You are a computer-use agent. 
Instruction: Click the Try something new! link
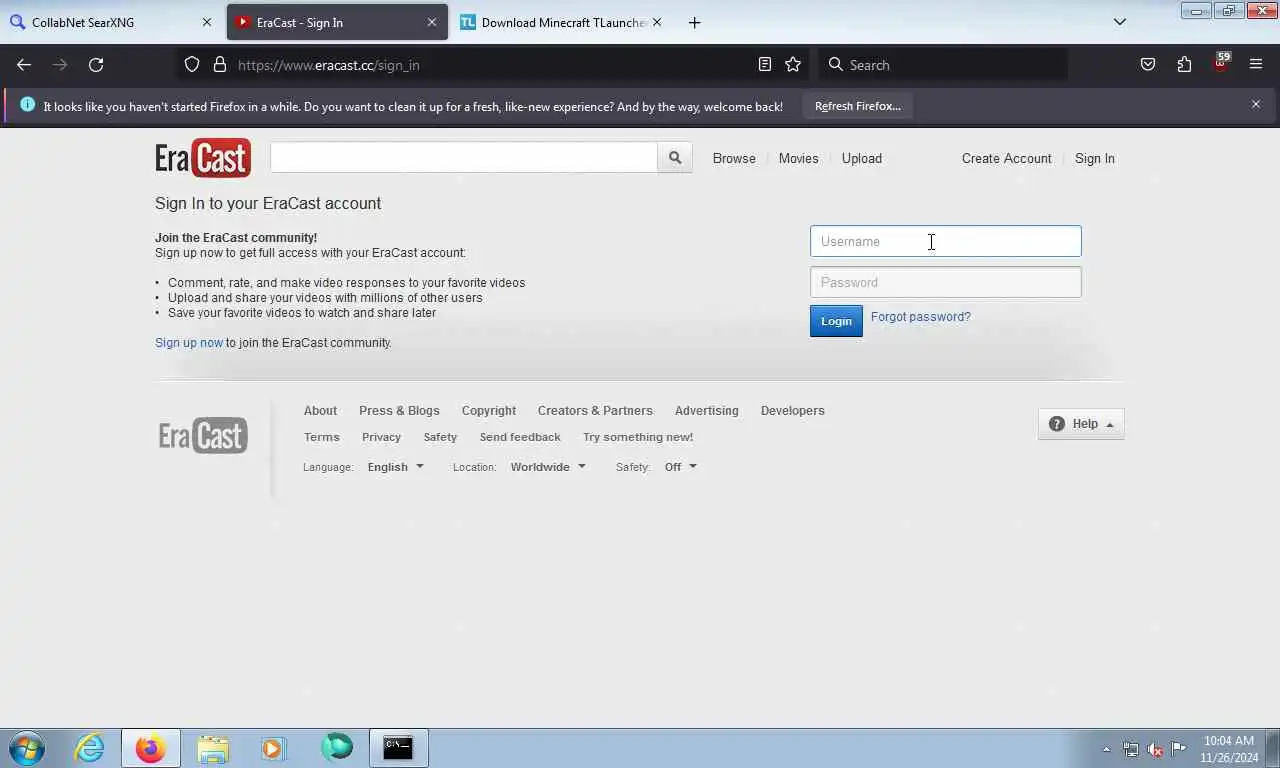[638, 437]
